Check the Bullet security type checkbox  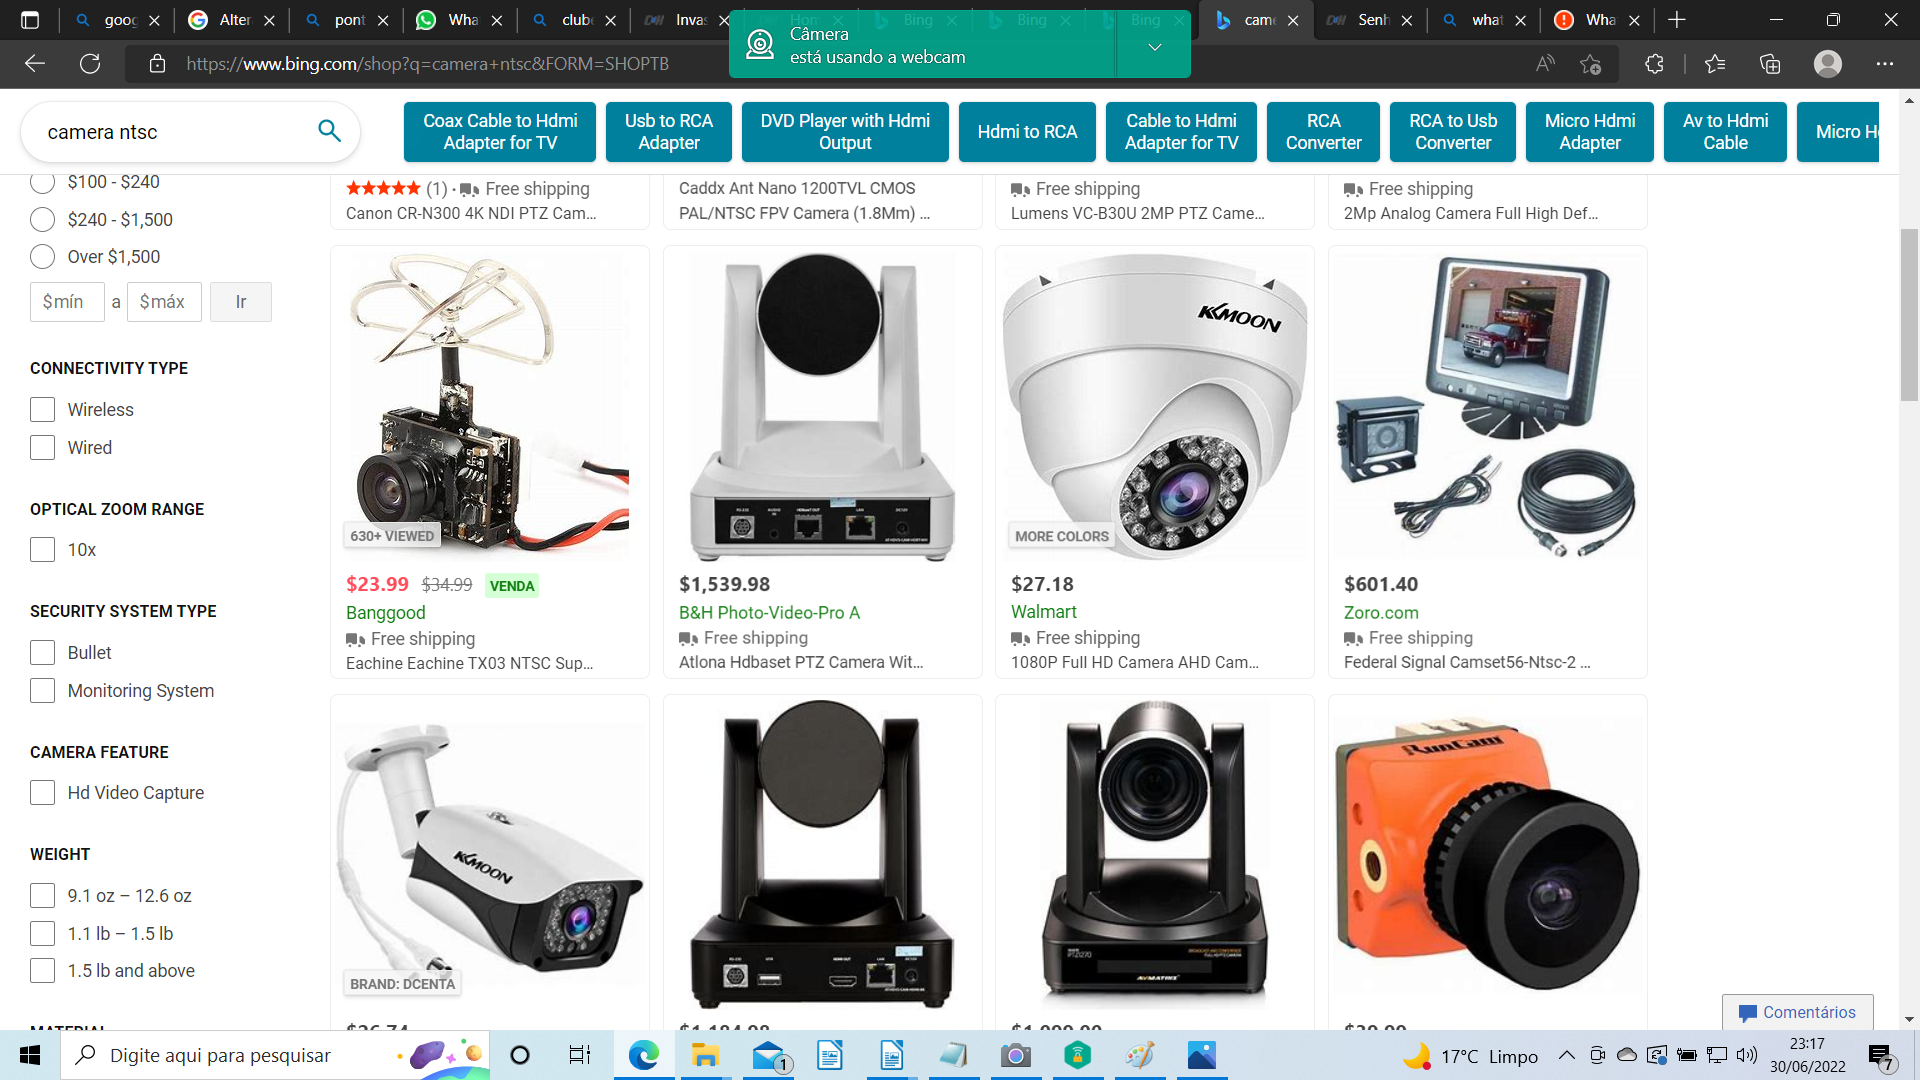click(x=42, y=653)
